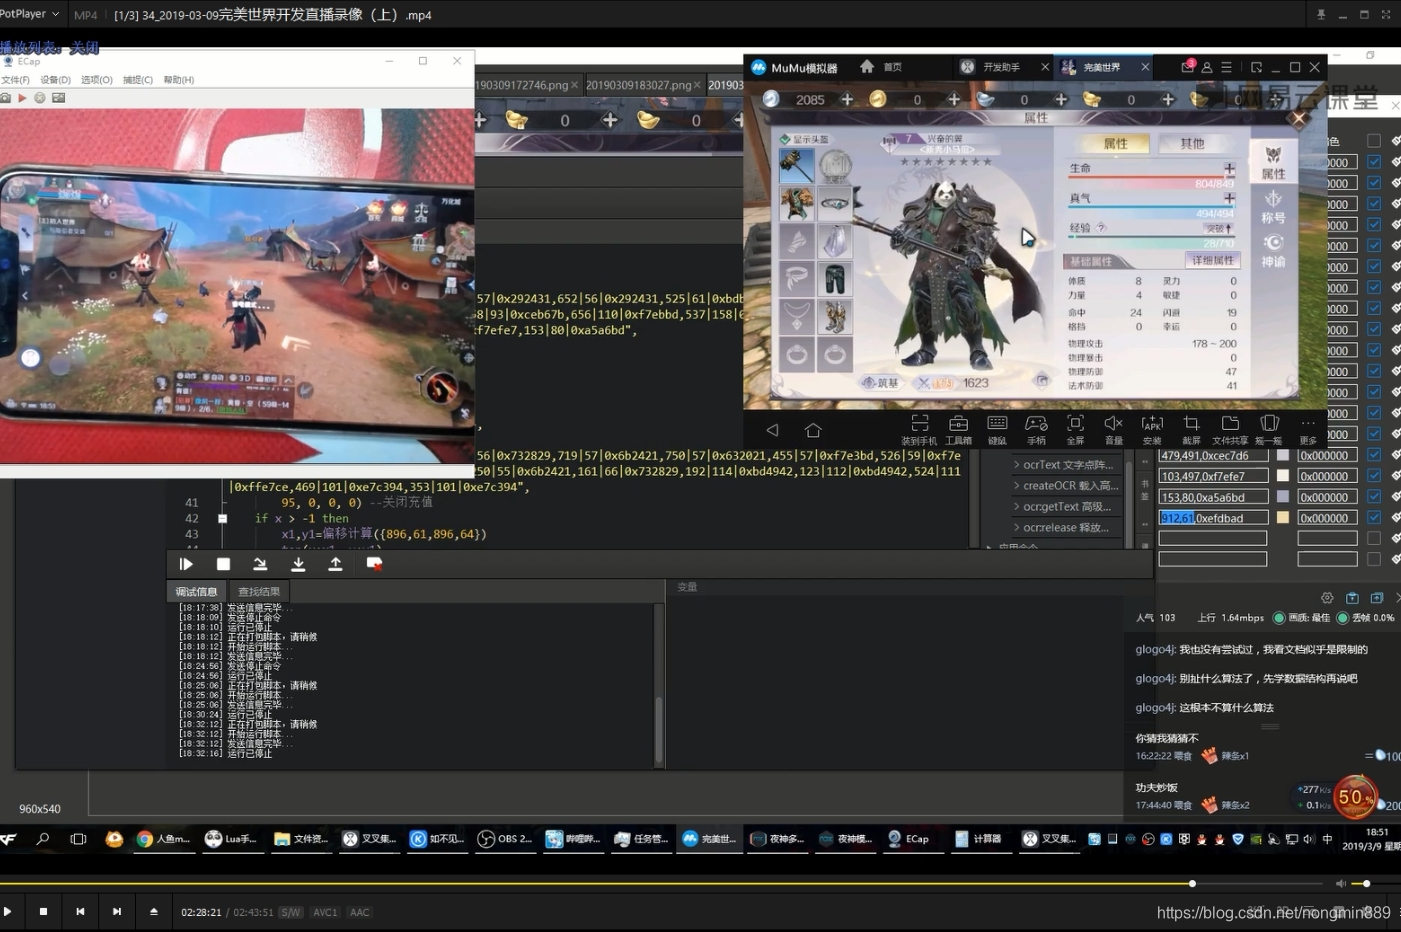1401x932 pixels.
Task: Open ECap 选项(O) menu
Action: click(96, 80)
